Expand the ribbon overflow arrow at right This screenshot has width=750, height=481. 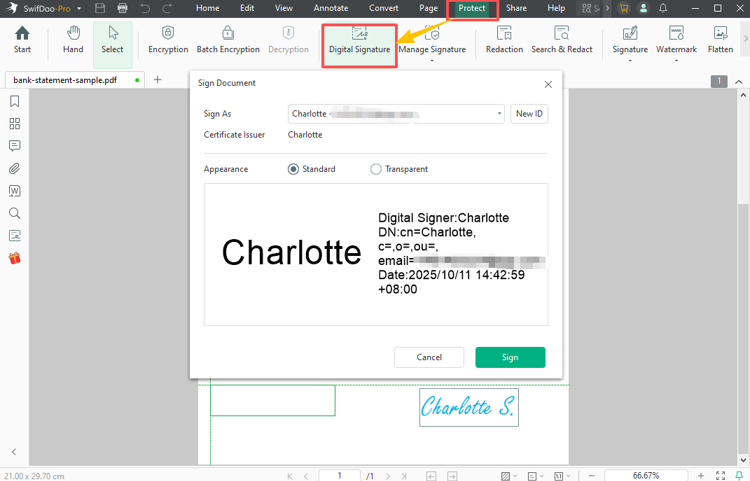click(x=745, y=39)
